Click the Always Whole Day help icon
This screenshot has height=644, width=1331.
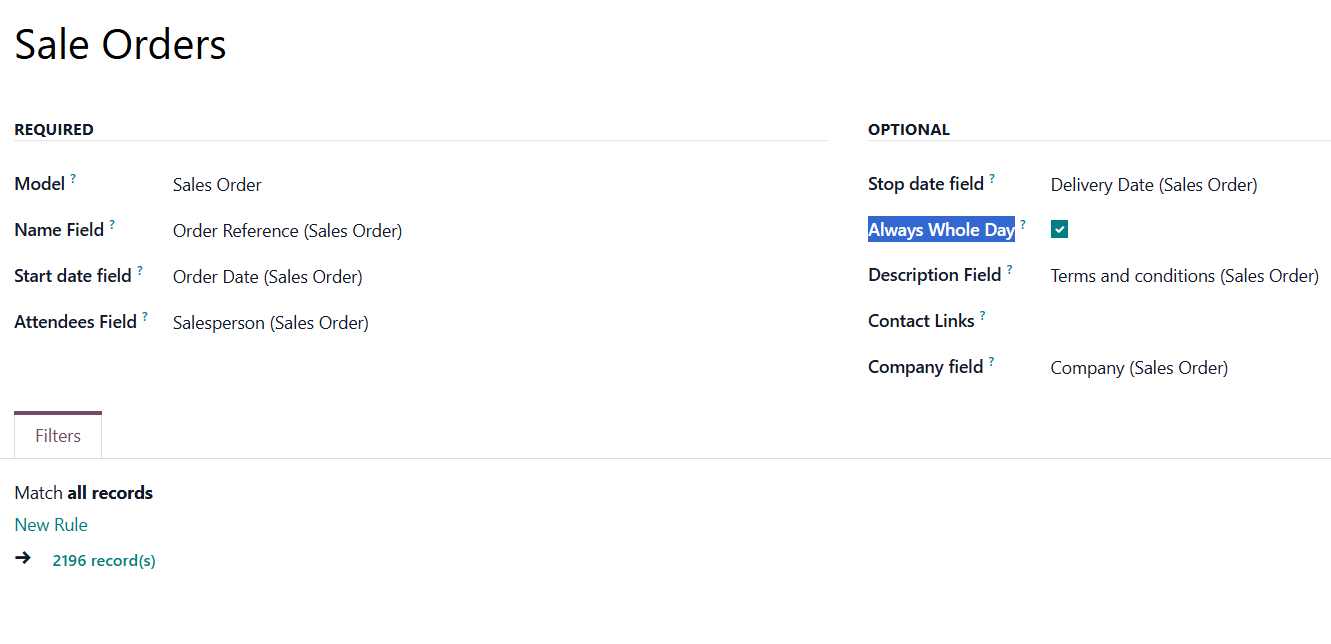pos(1023,225)
